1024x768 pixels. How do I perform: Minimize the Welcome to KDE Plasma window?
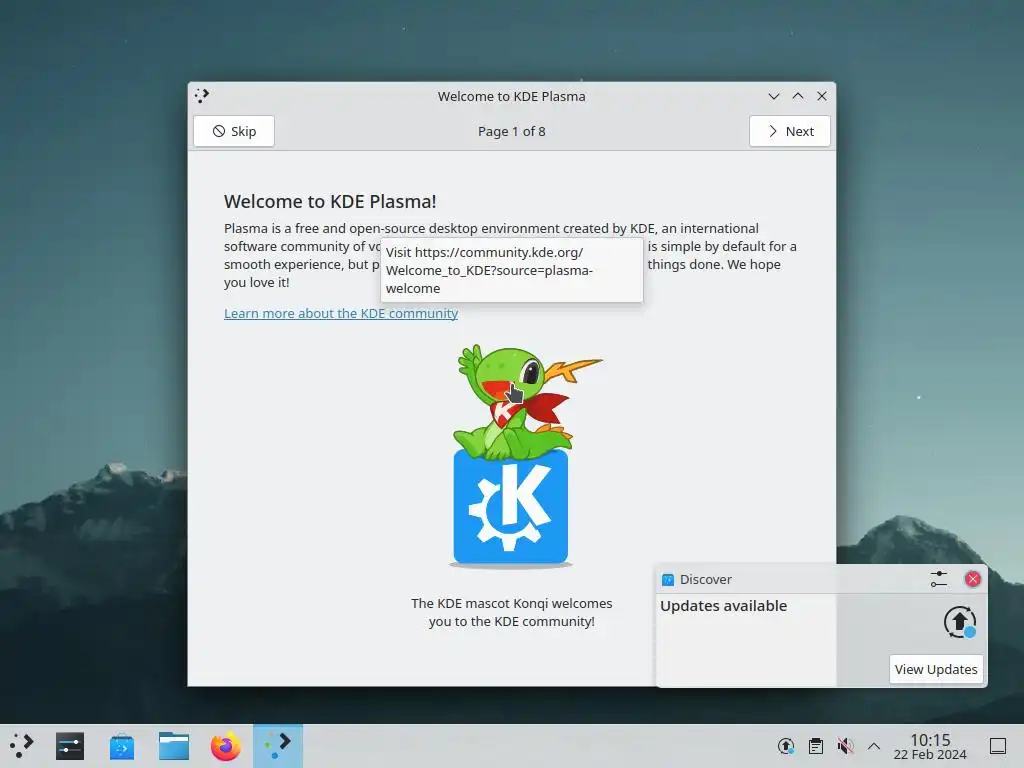(774, 96)
